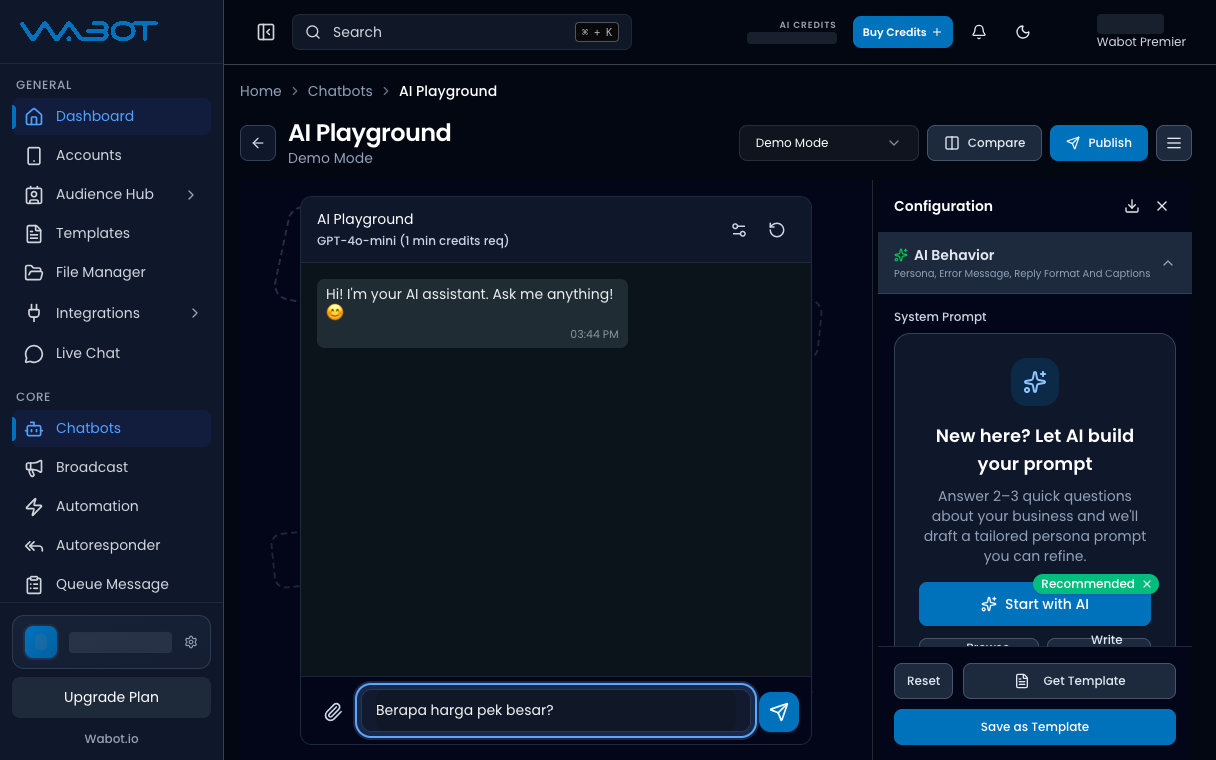Download configuration icon
This screenshot has width=1216, height=760.
1132,206
